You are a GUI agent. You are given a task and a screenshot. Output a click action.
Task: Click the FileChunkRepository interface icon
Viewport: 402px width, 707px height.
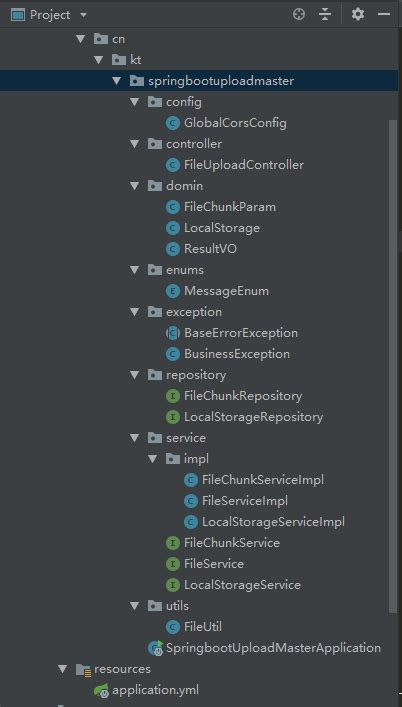[x=173, y=396]
